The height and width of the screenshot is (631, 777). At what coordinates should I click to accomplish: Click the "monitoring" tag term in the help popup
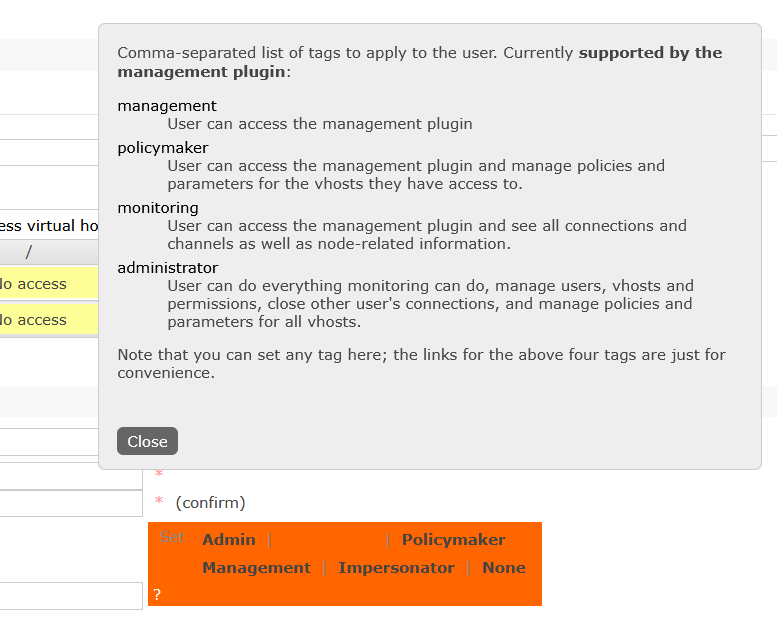point(158,208)
